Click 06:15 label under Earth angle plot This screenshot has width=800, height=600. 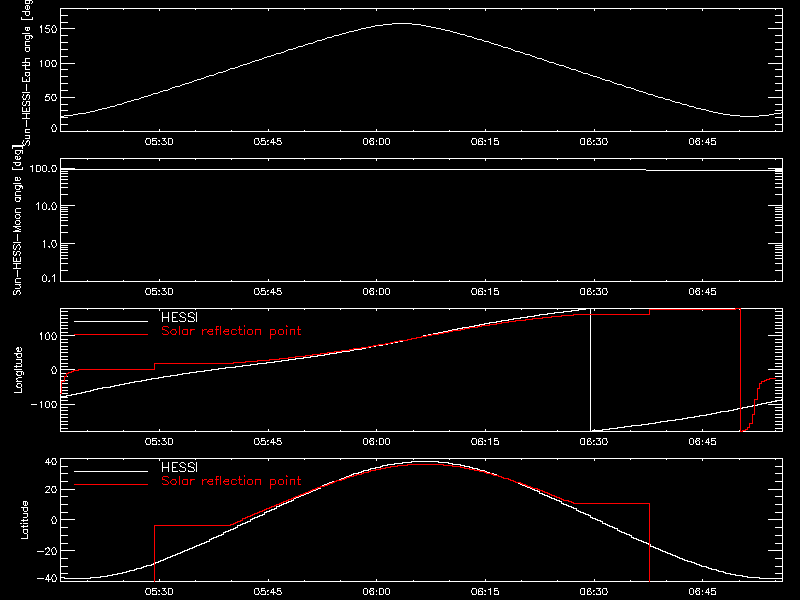coord(485,141)
